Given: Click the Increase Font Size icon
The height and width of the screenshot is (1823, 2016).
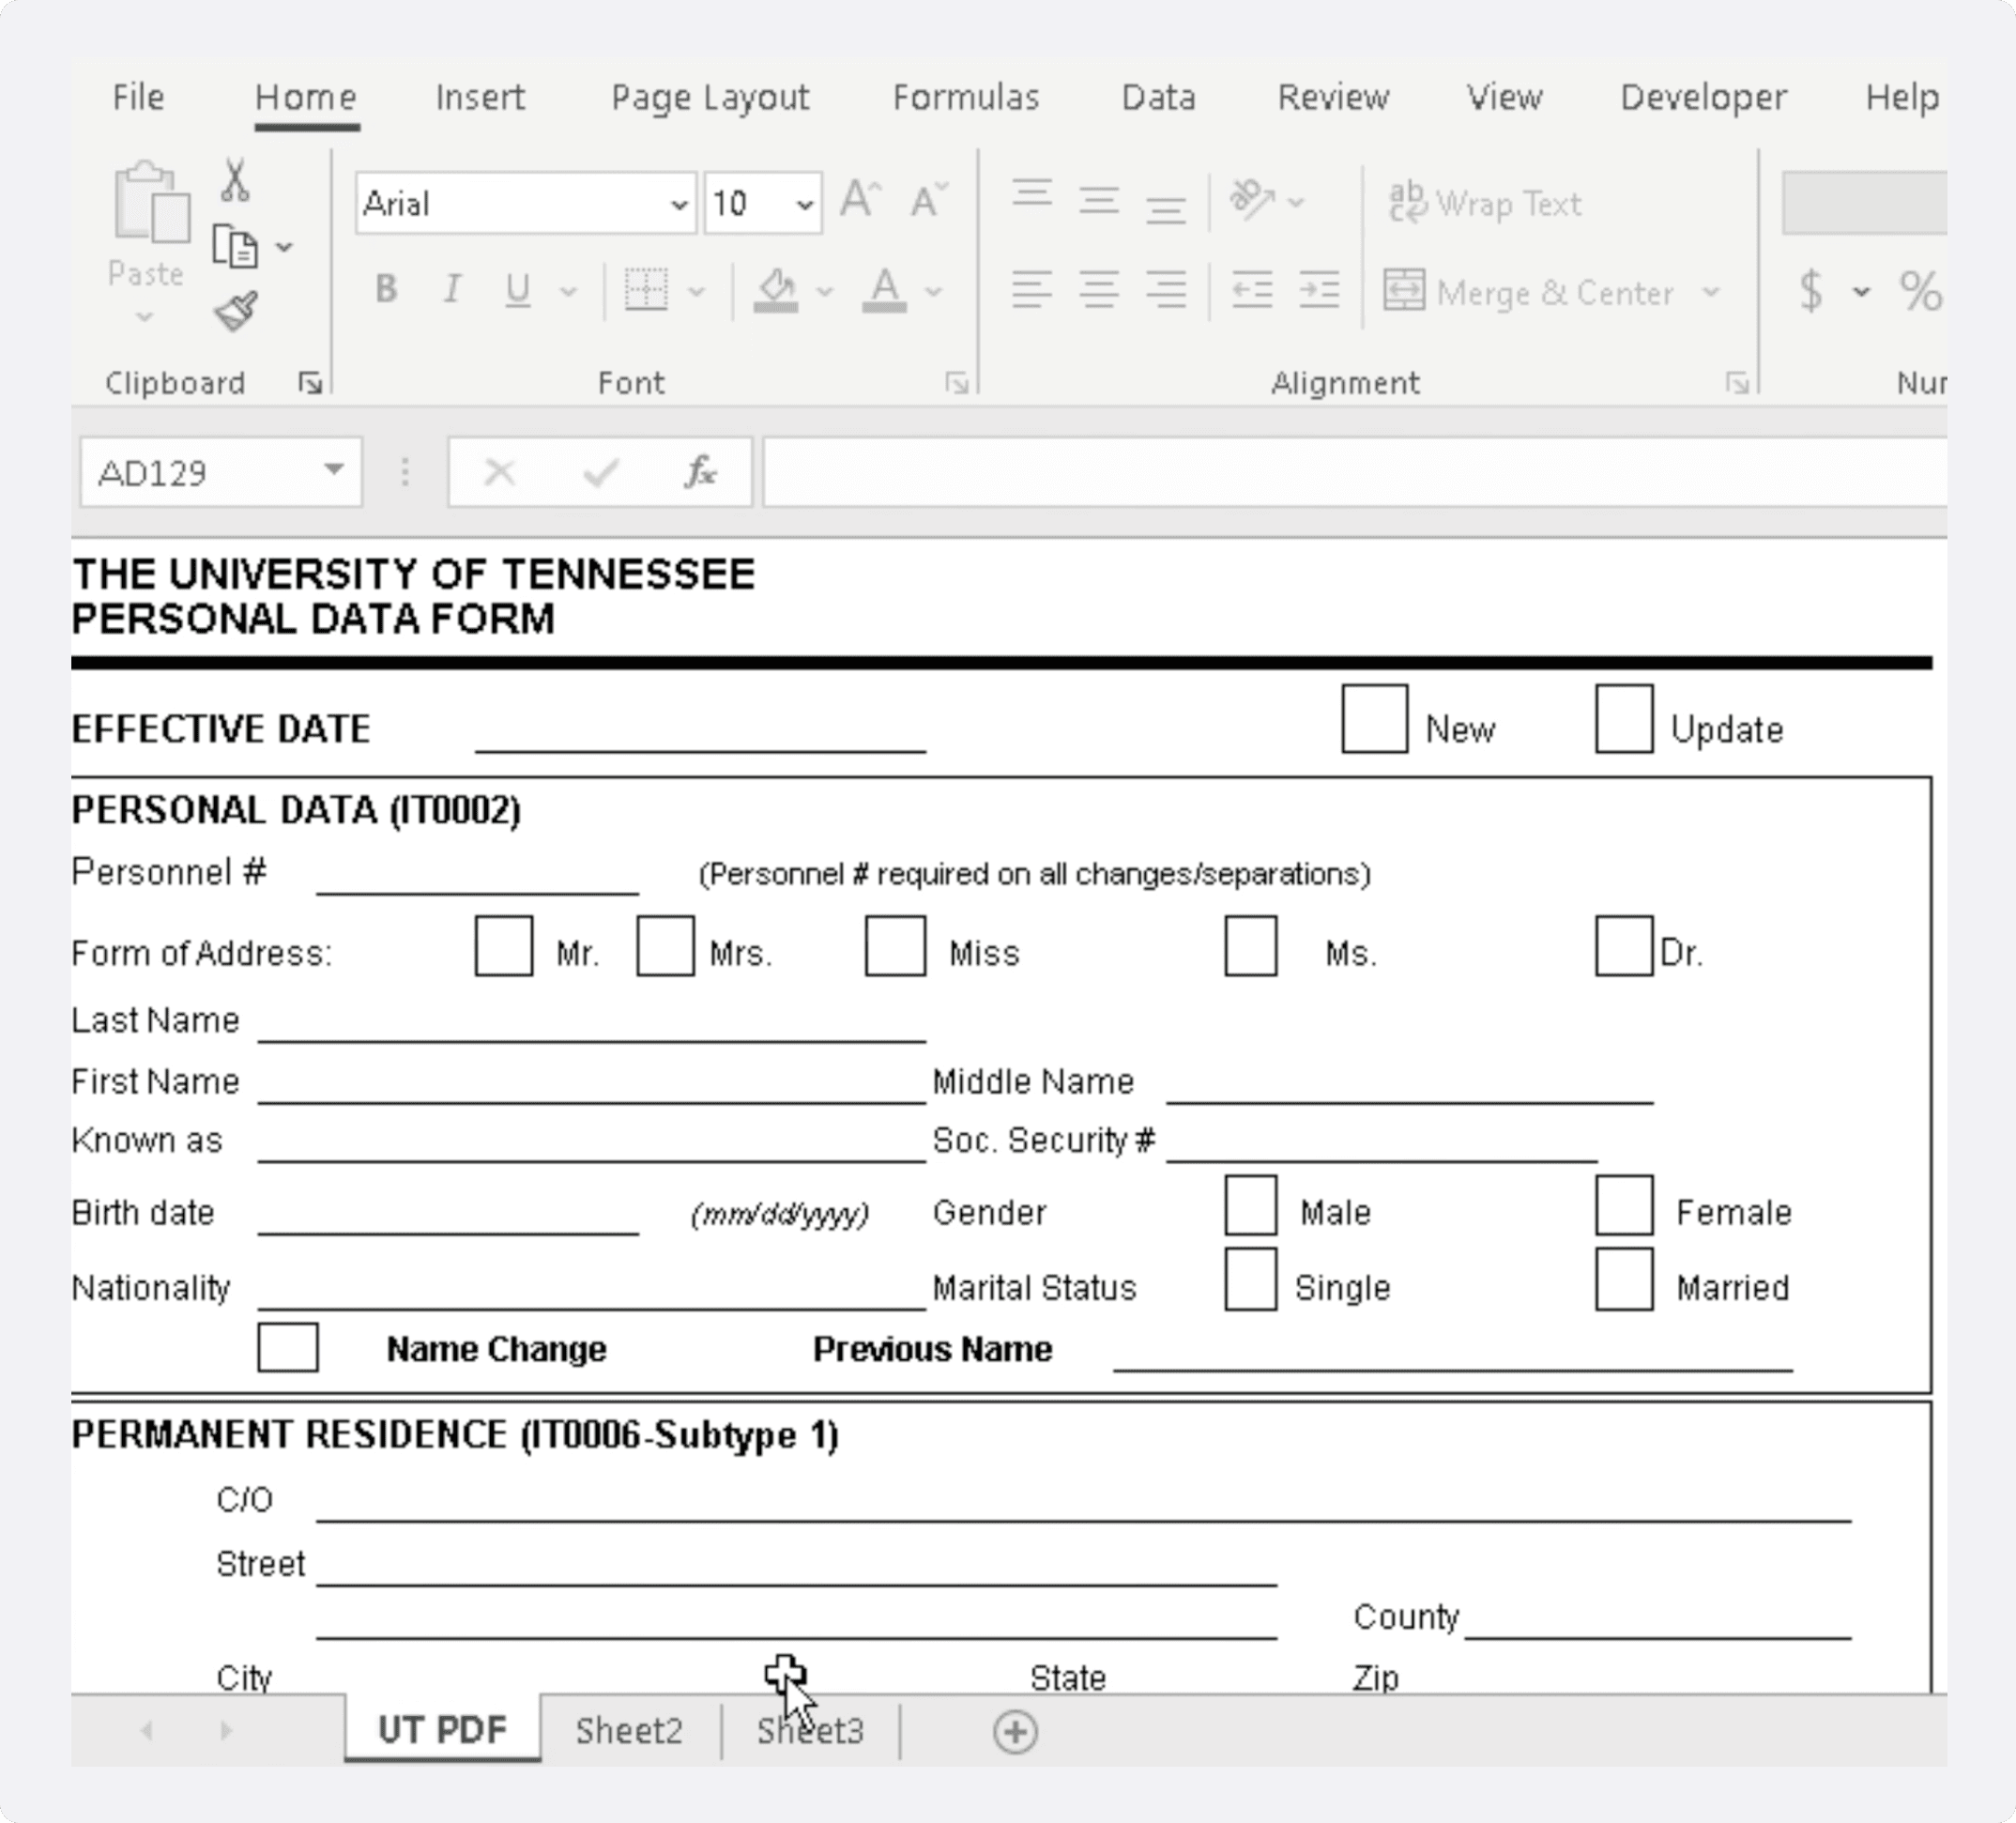Looking at the screenshot, I should (x=859, y=200).
